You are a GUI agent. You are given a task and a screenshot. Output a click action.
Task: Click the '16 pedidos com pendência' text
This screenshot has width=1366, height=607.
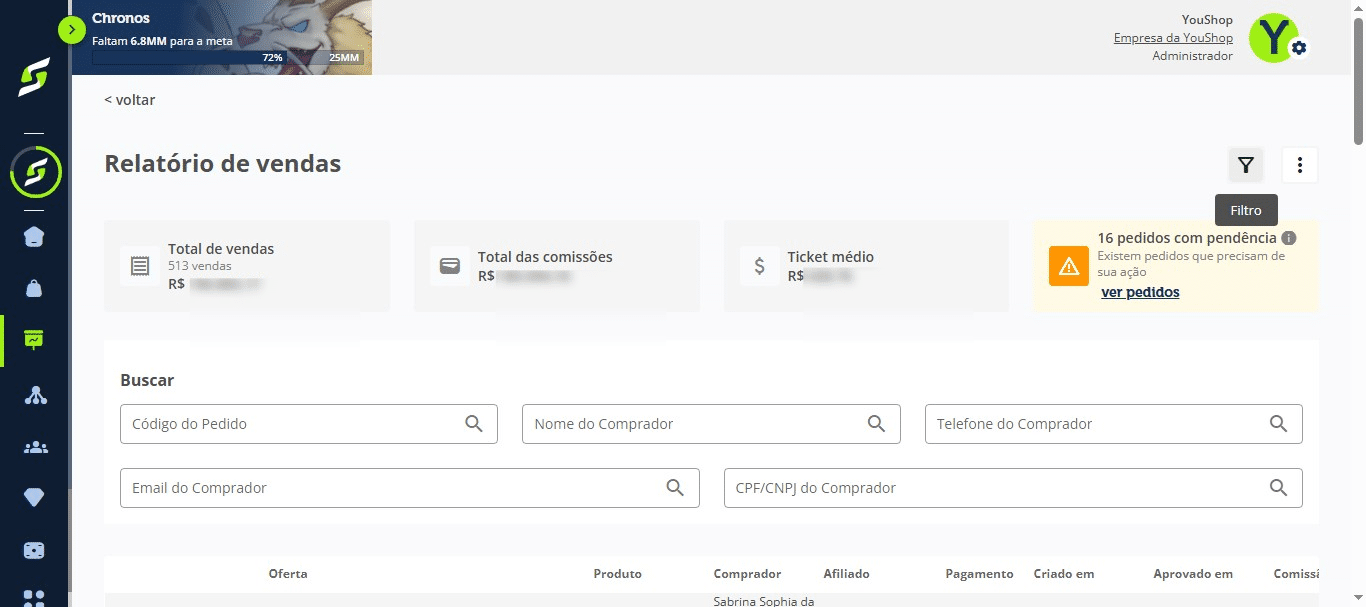coord(1187,238)
